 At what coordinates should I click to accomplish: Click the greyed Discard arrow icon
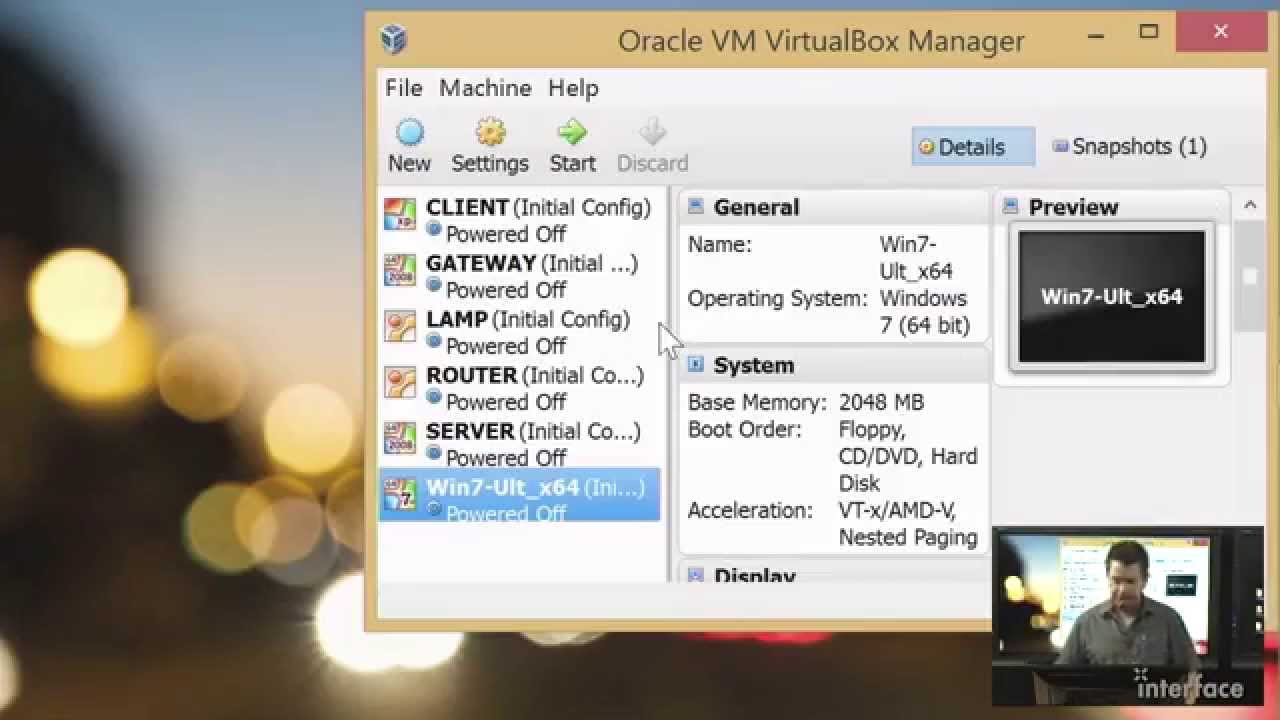(652, 132)
